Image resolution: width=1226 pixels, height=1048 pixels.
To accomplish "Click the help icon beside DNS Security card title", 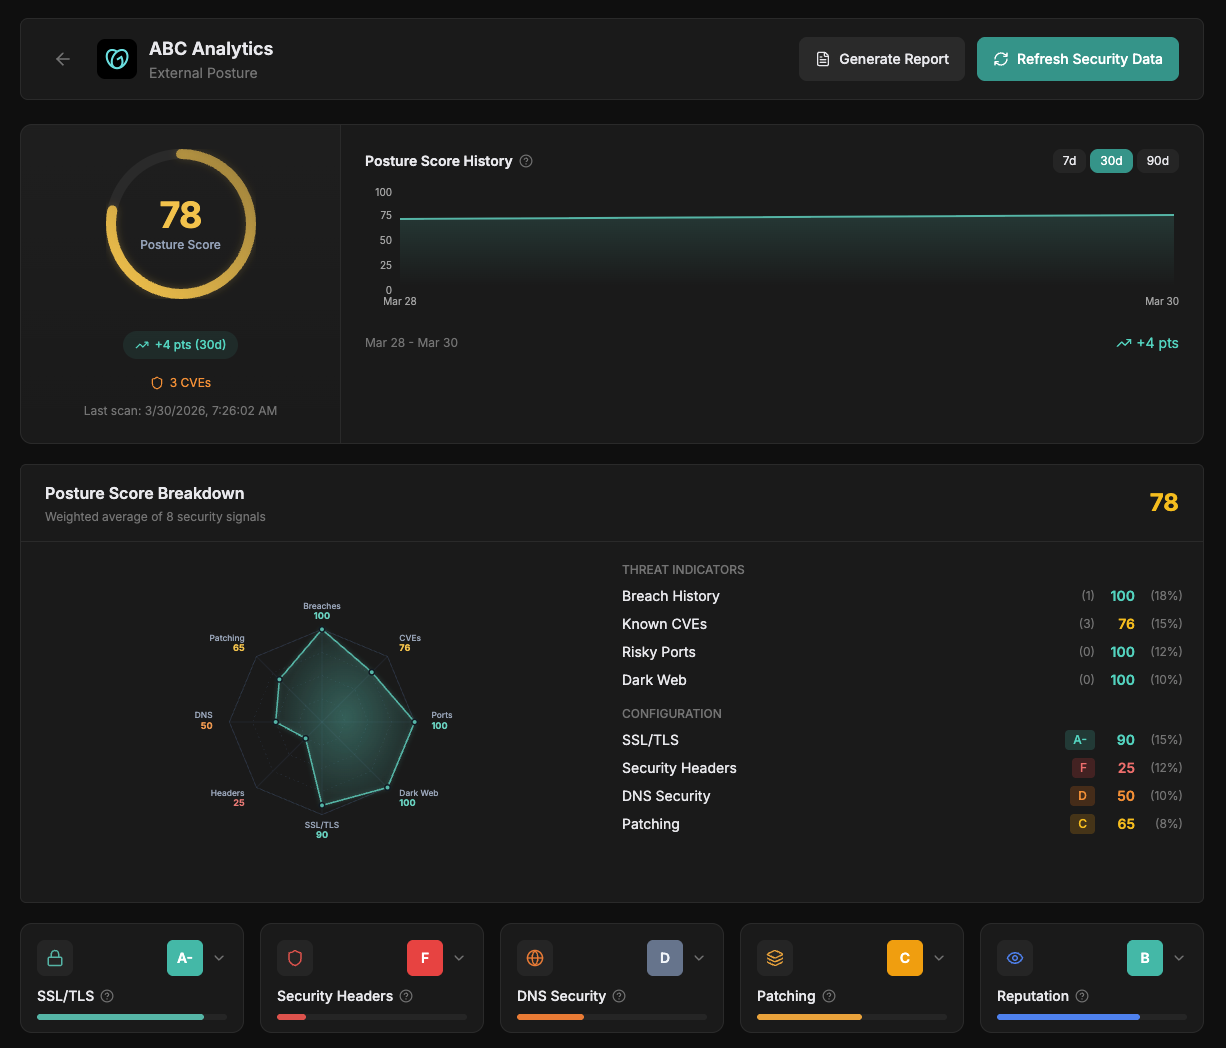I will tap(619, 996).
